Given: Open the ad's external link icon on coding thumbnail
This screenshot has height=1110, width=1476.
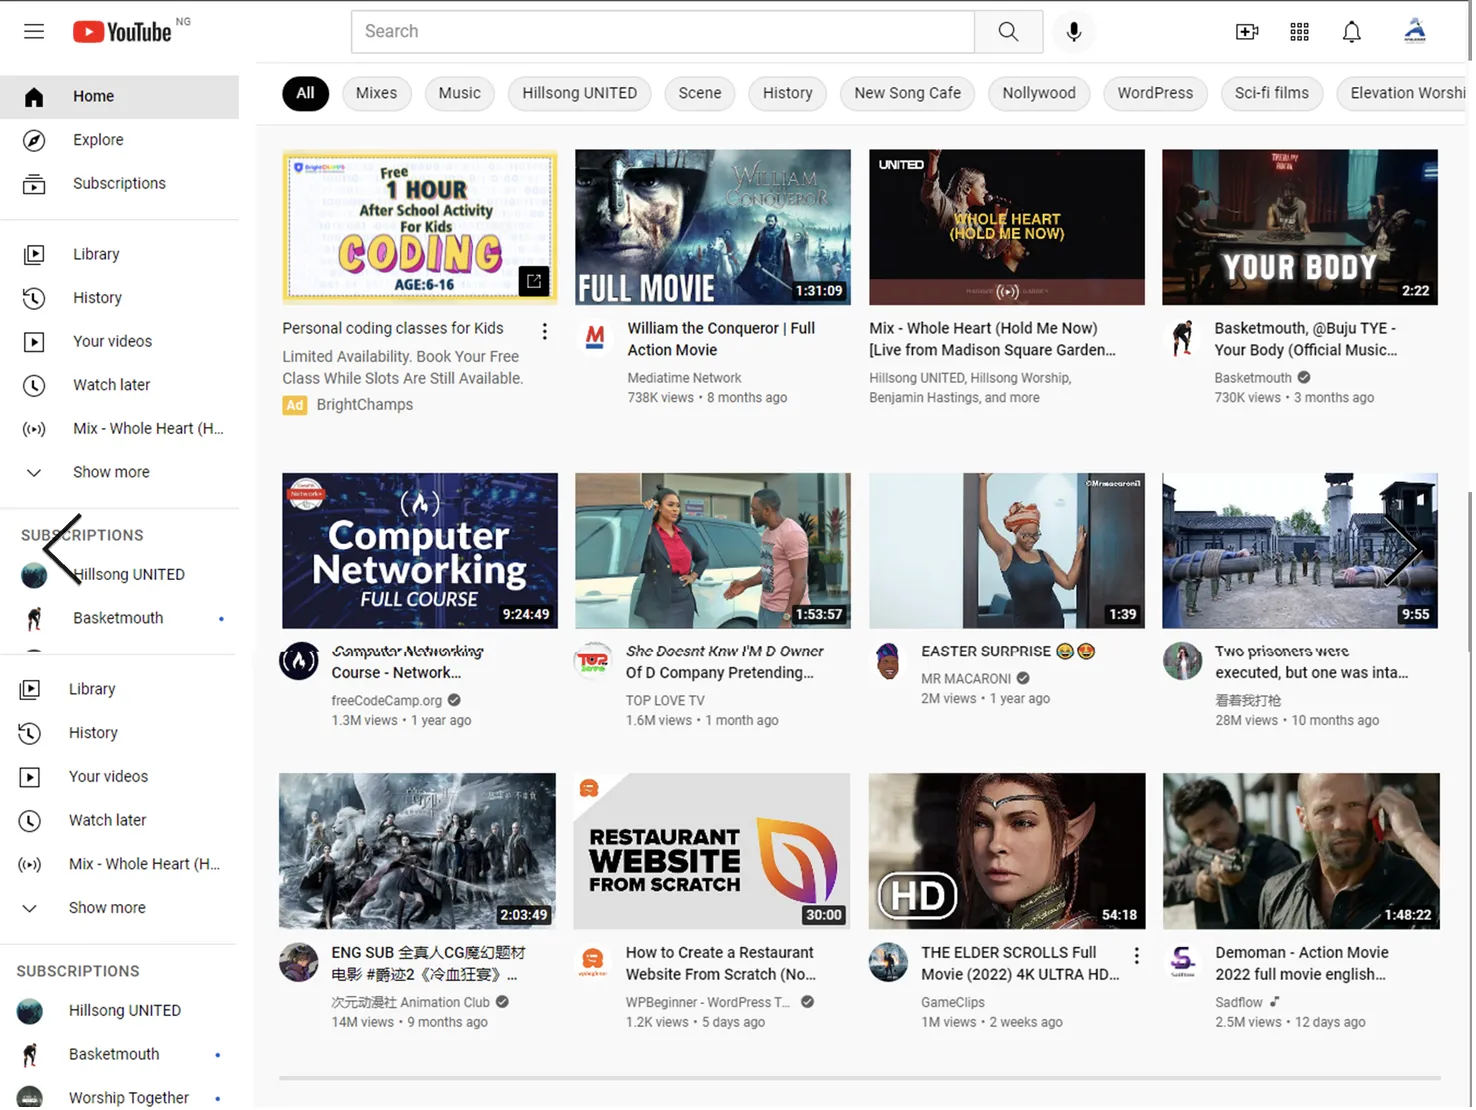Looking at the screenshot, I should tap(535, 282).
